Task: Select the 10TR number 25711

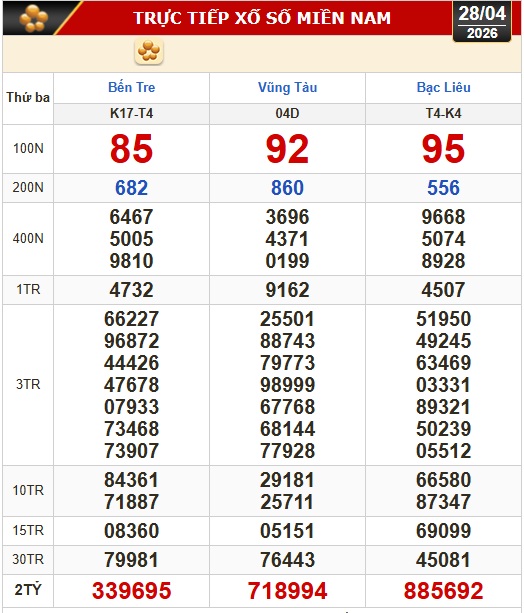Action: pos(287,502)
